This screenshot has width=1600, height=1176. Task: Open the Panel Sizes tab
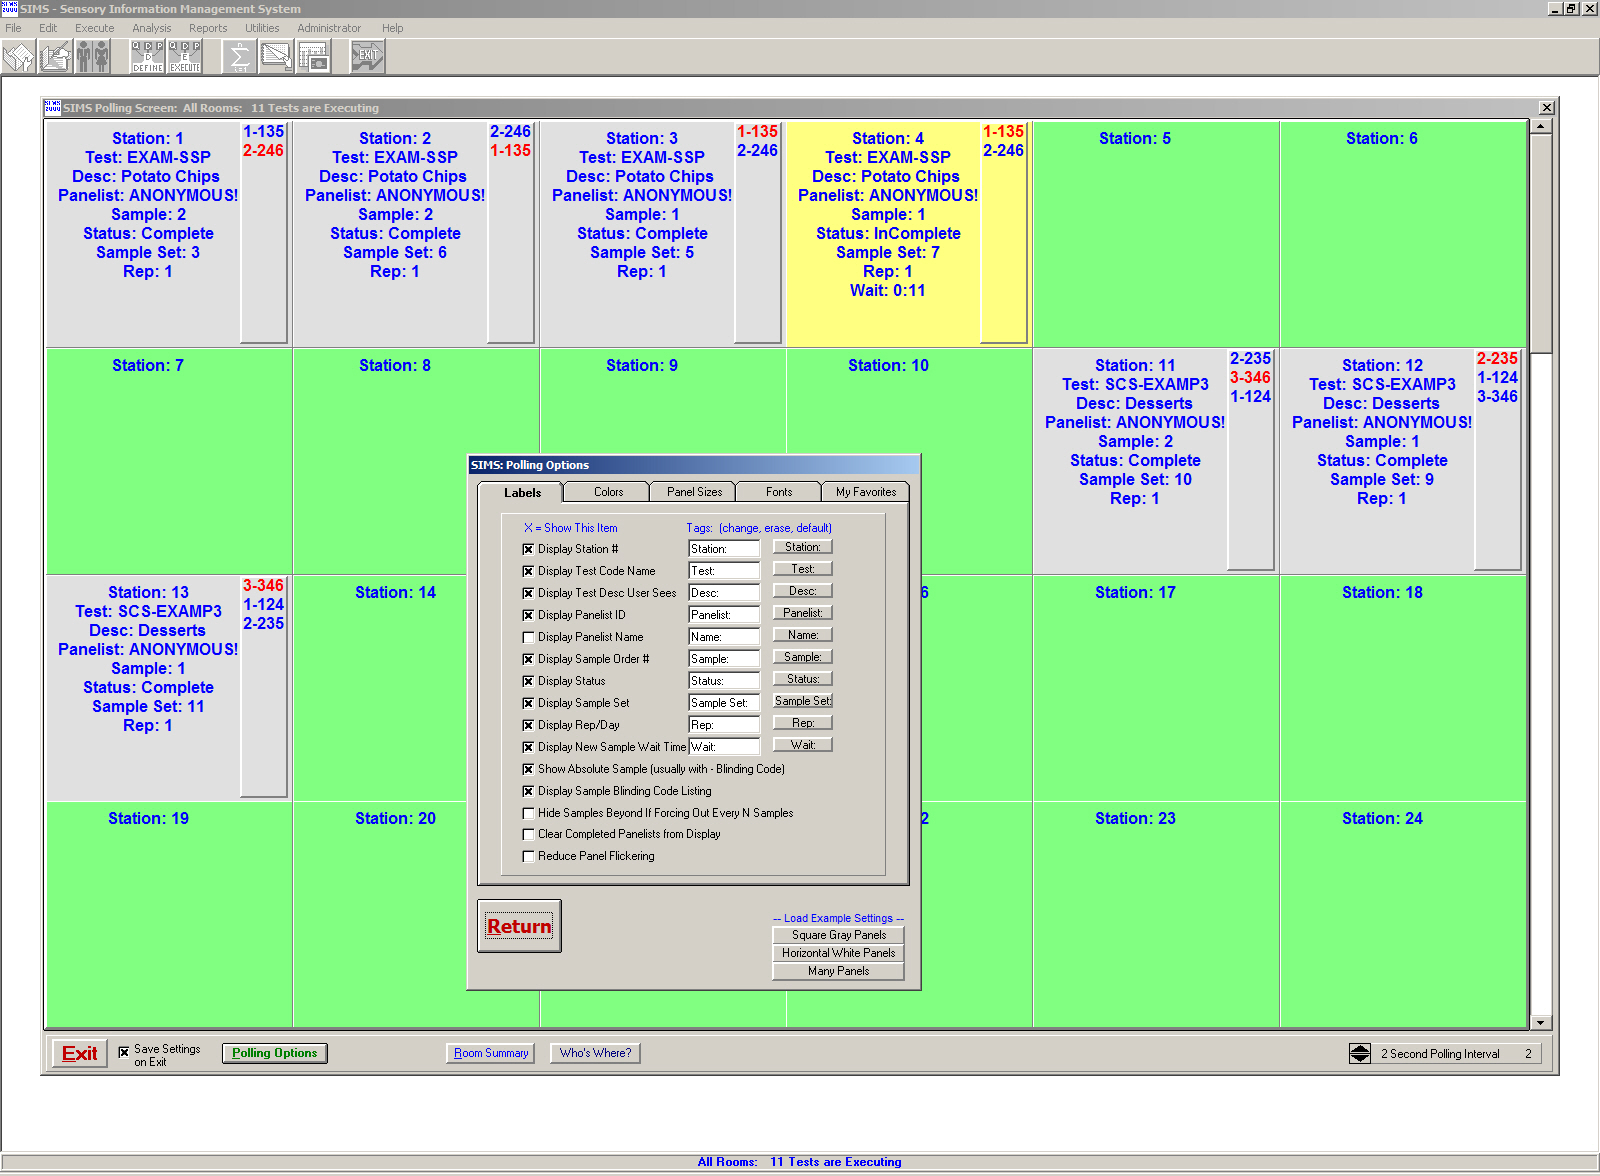(x=694, y=492)
